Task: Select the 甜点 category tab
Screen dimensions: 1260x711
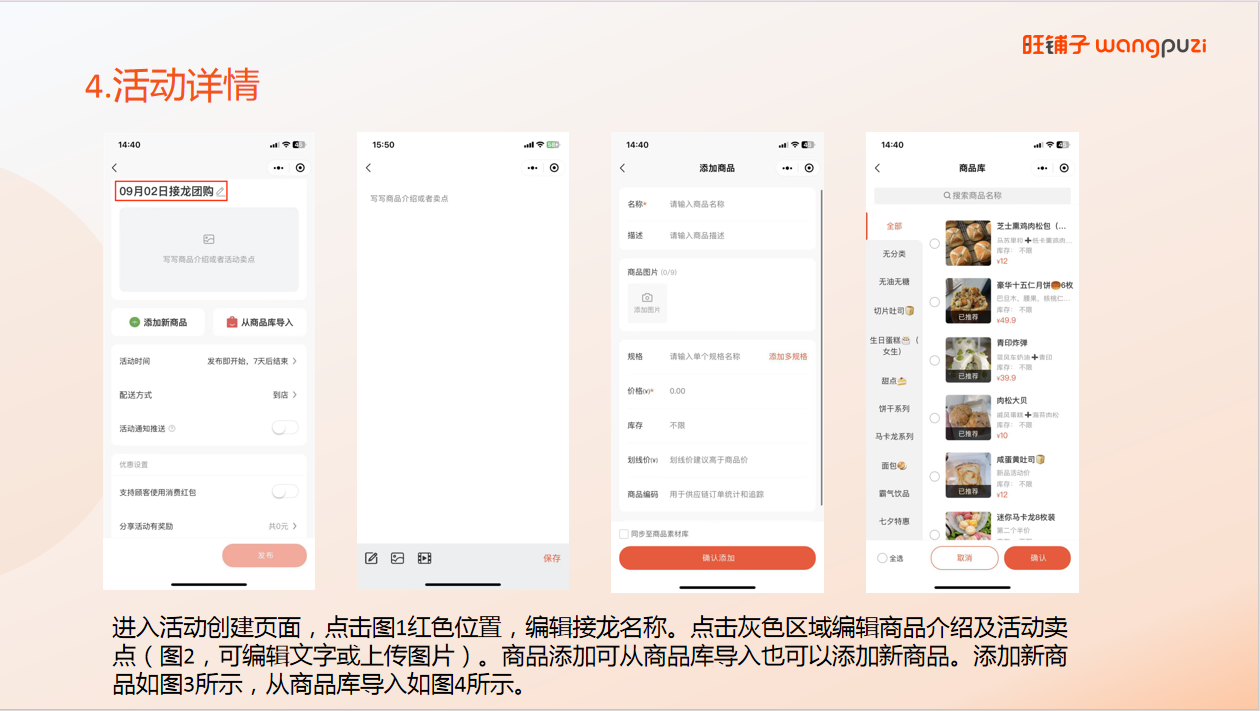Action: pos(894,381)
